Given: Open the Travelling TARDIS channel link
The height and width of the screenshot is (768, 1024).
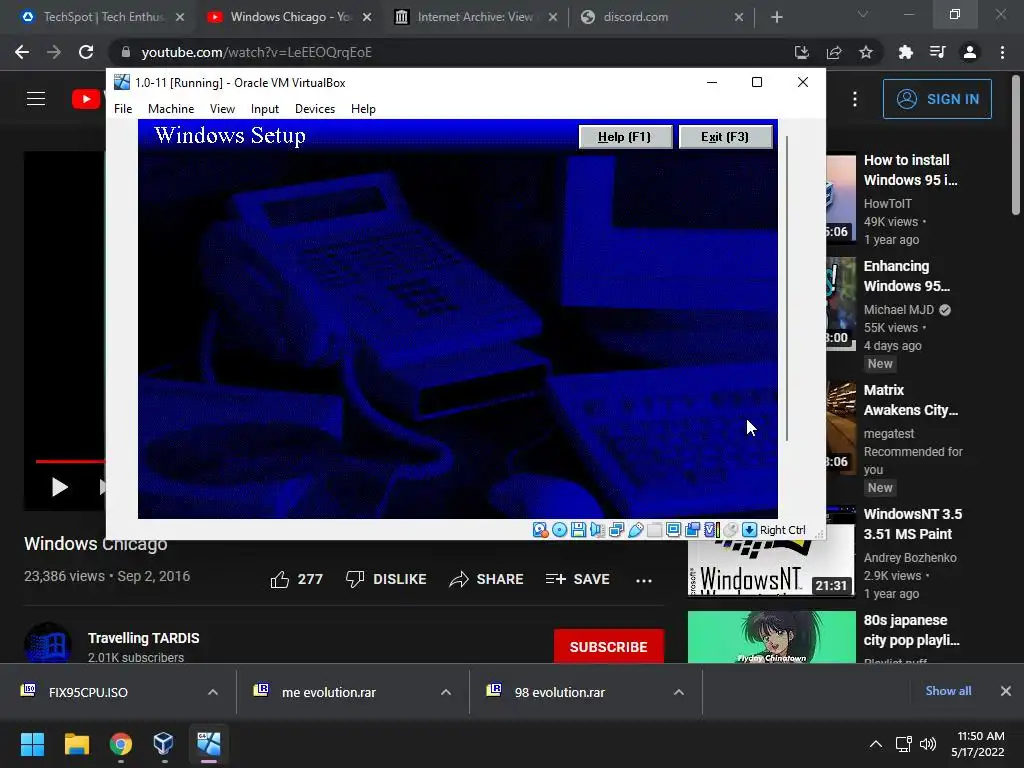Looking at the screenshot, I should click(x=144, y=638).
